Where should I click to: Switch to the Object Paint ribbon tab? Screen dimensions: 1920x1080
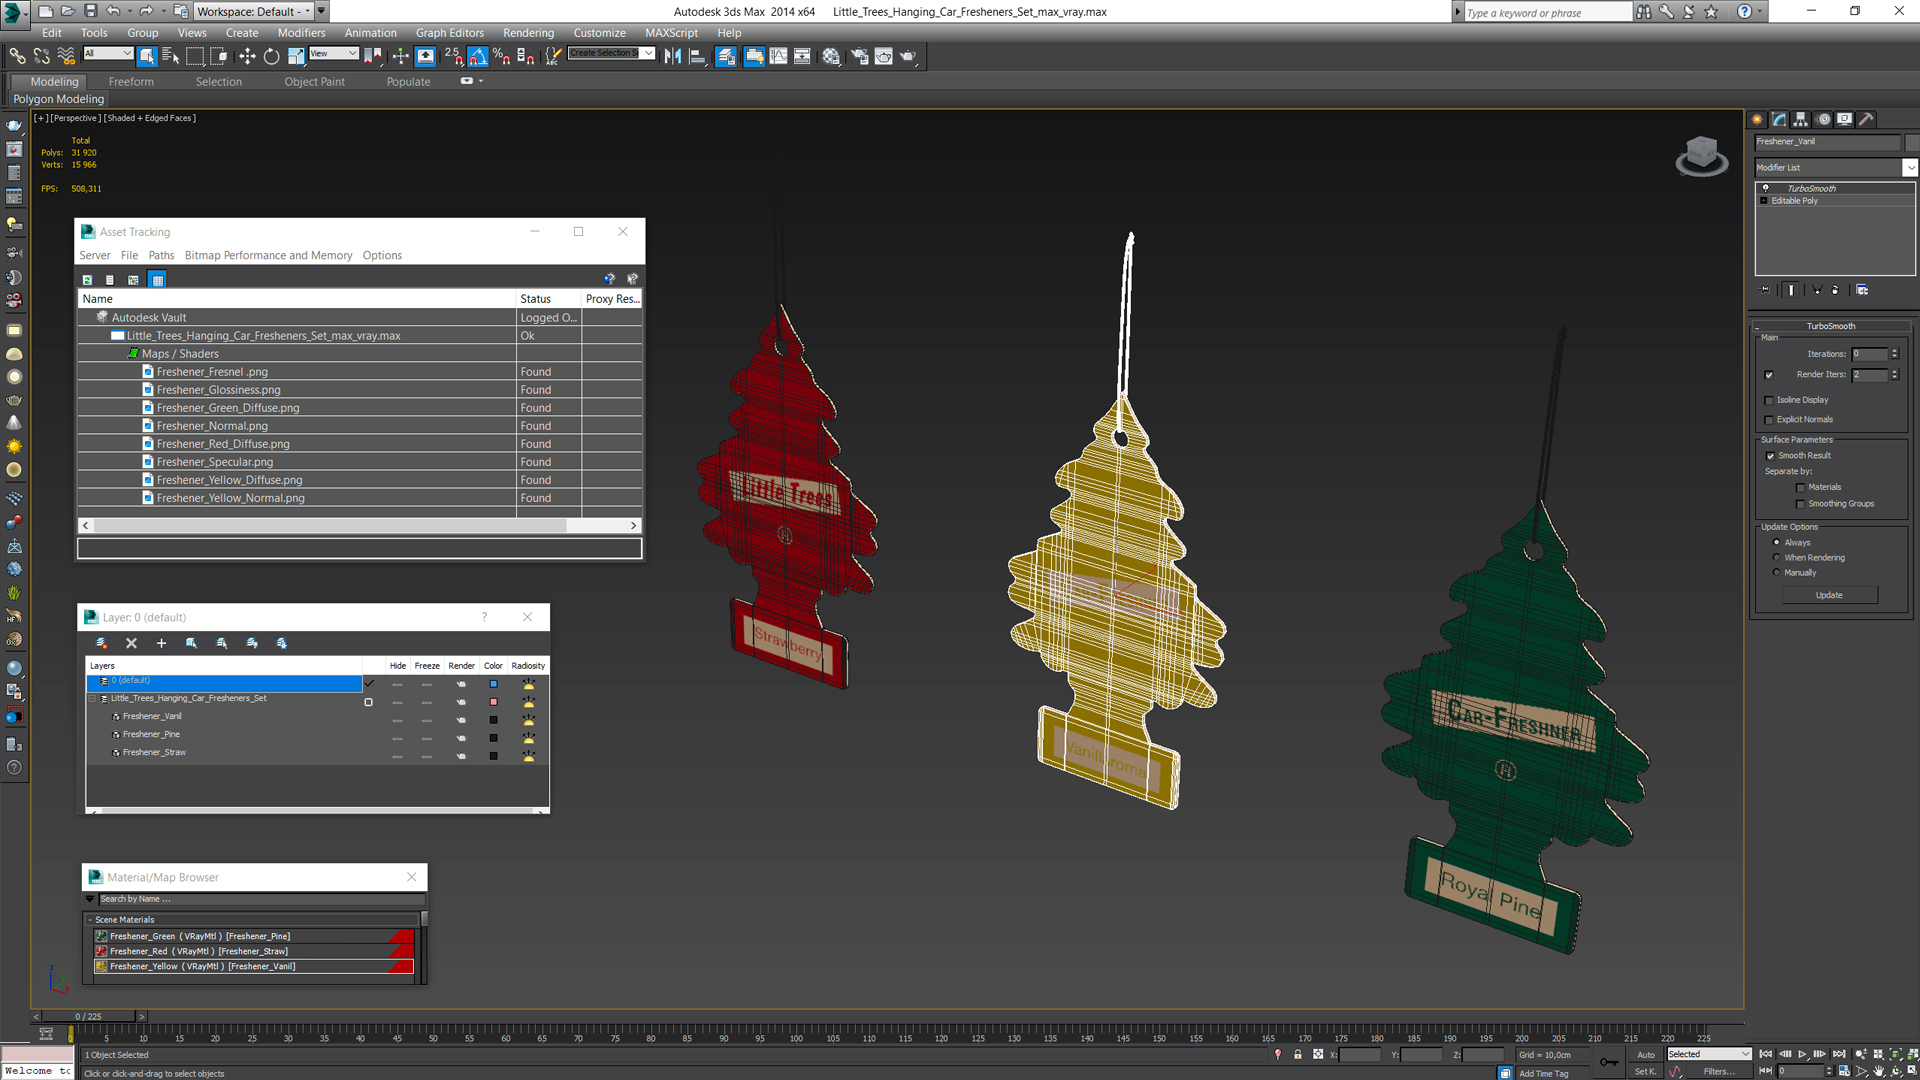coord(314,82)
